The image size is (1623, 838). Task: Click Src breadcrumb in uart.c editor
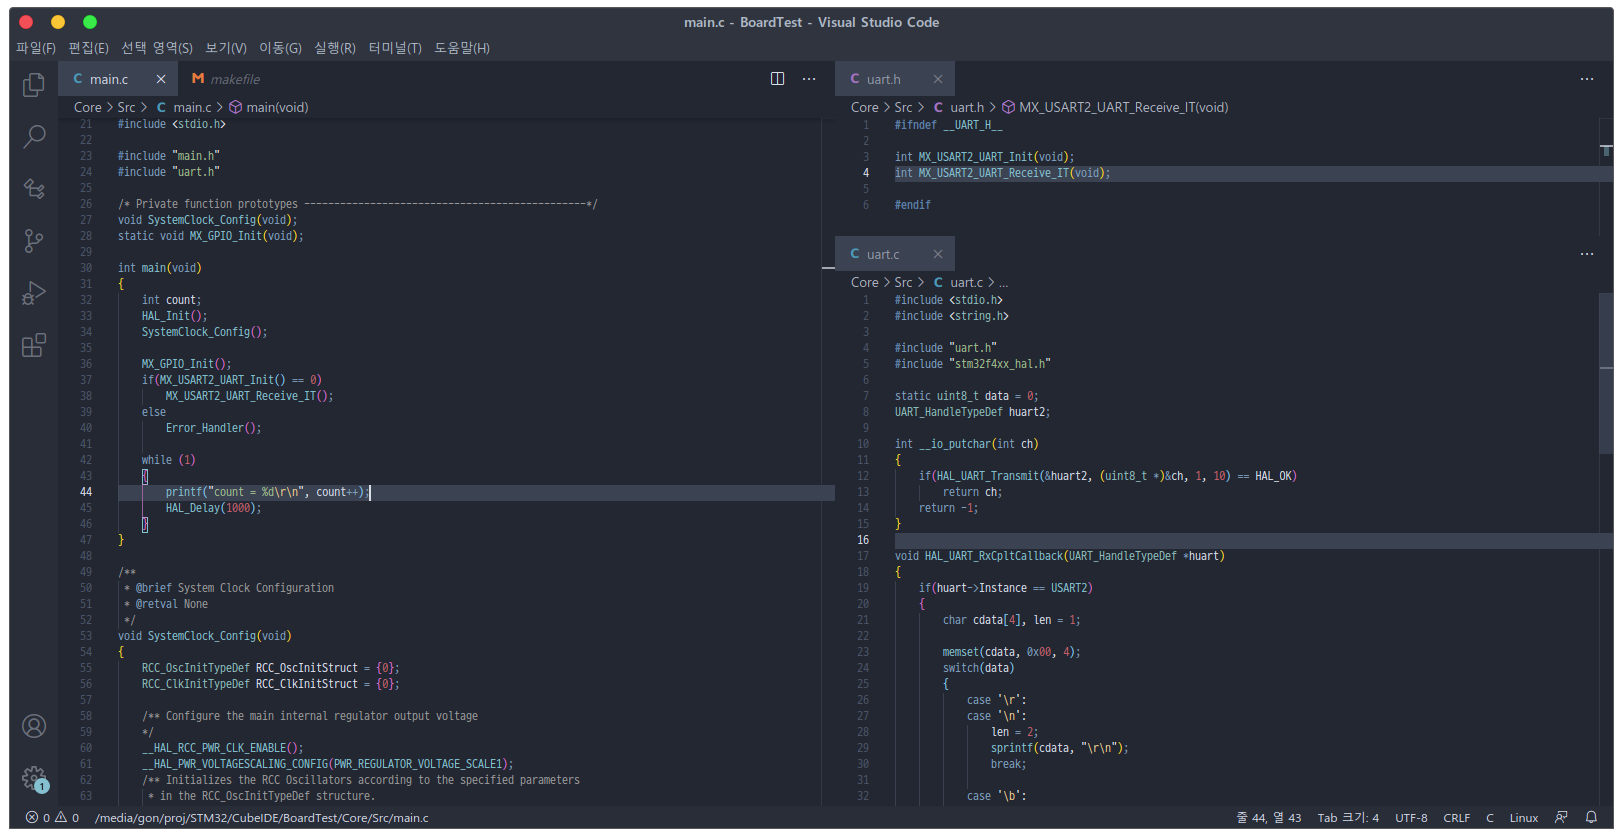point(903,282)
